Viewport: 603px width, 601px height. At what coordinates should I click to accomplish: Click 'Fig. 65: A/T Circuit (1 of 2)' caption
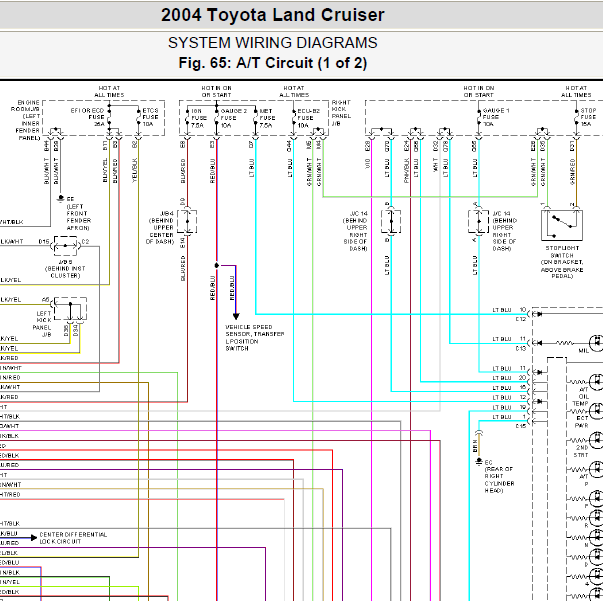(273, 63)
